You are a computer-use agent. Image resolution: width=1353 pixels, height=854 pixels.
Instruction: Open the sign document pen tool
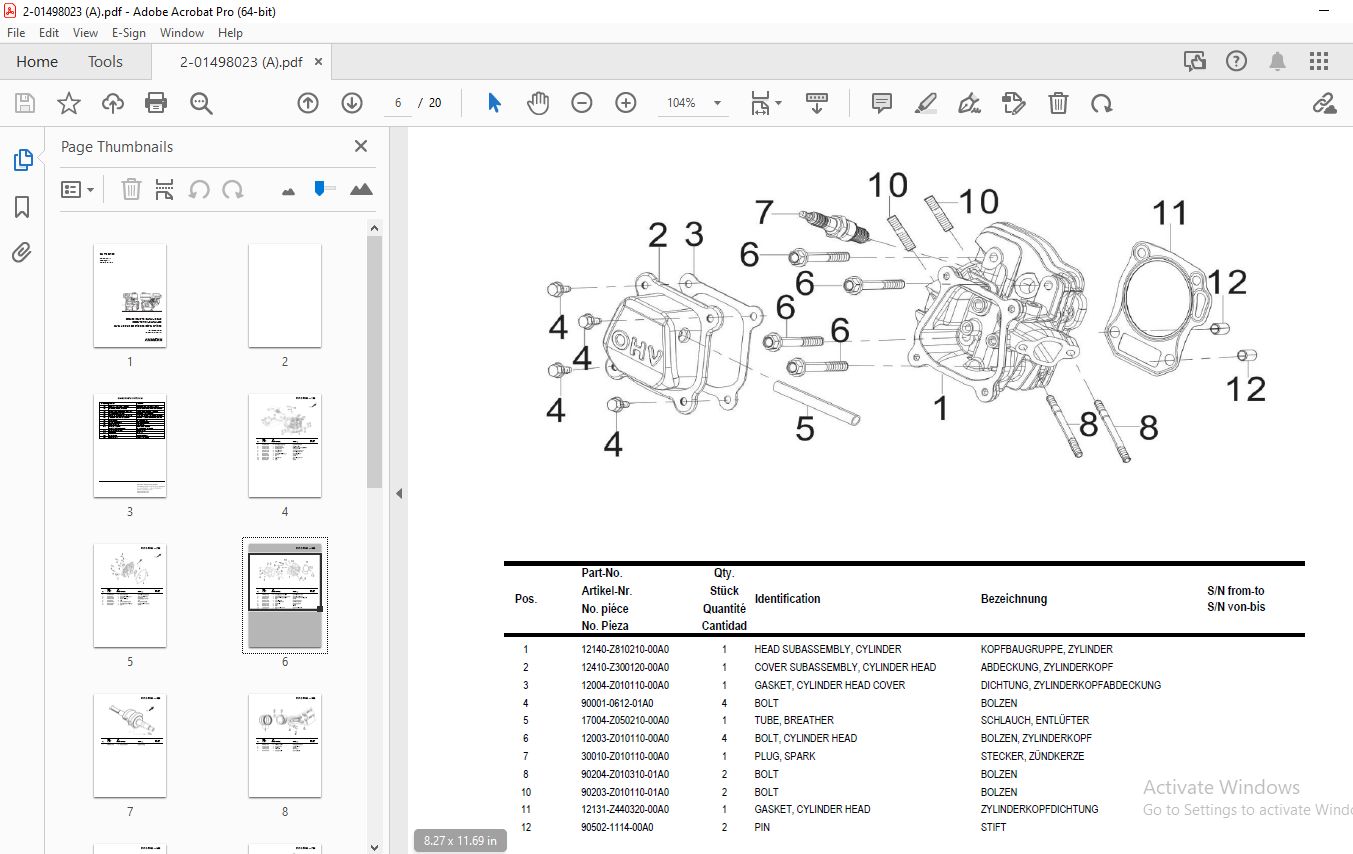point(969,103)
